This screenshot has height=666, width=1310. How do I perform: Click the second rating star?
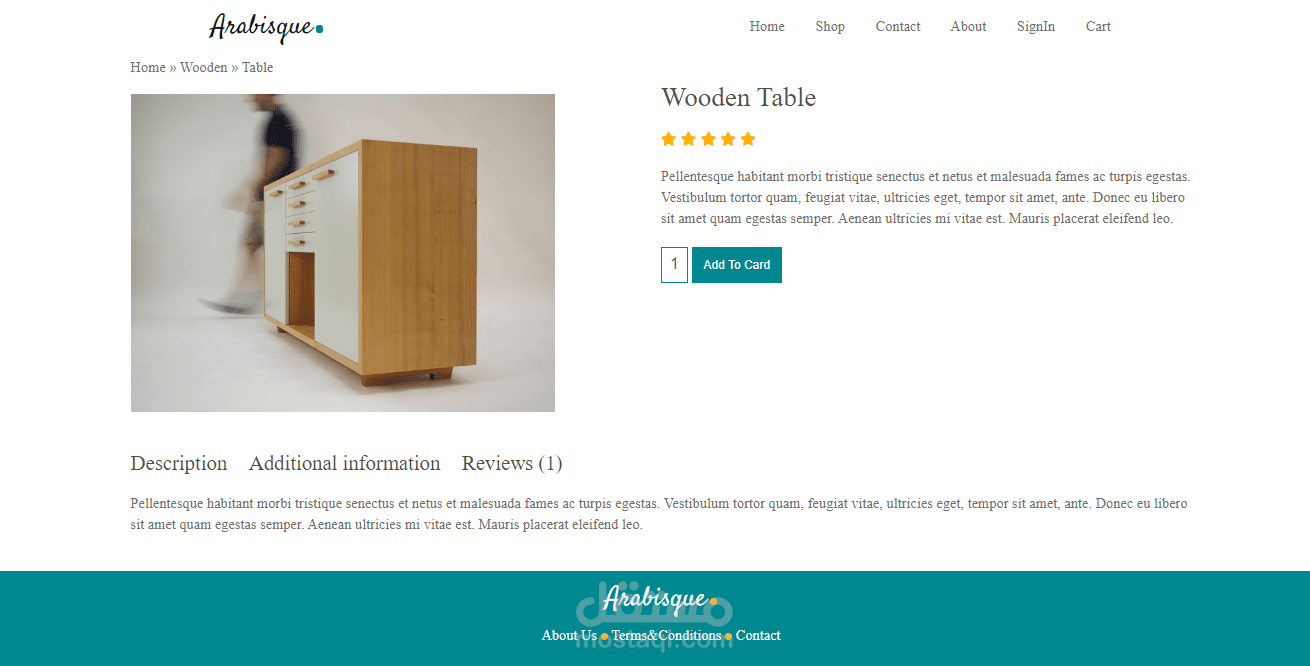pos(688,139)
